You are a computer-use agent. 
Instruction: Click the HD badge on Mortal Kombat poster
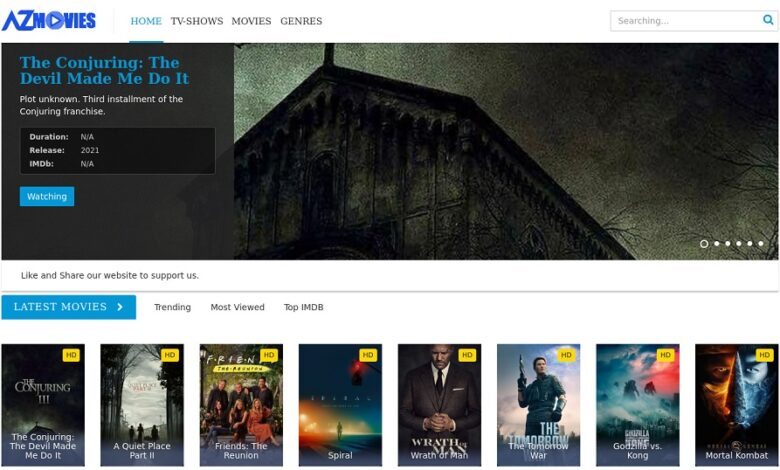point(764,355)
